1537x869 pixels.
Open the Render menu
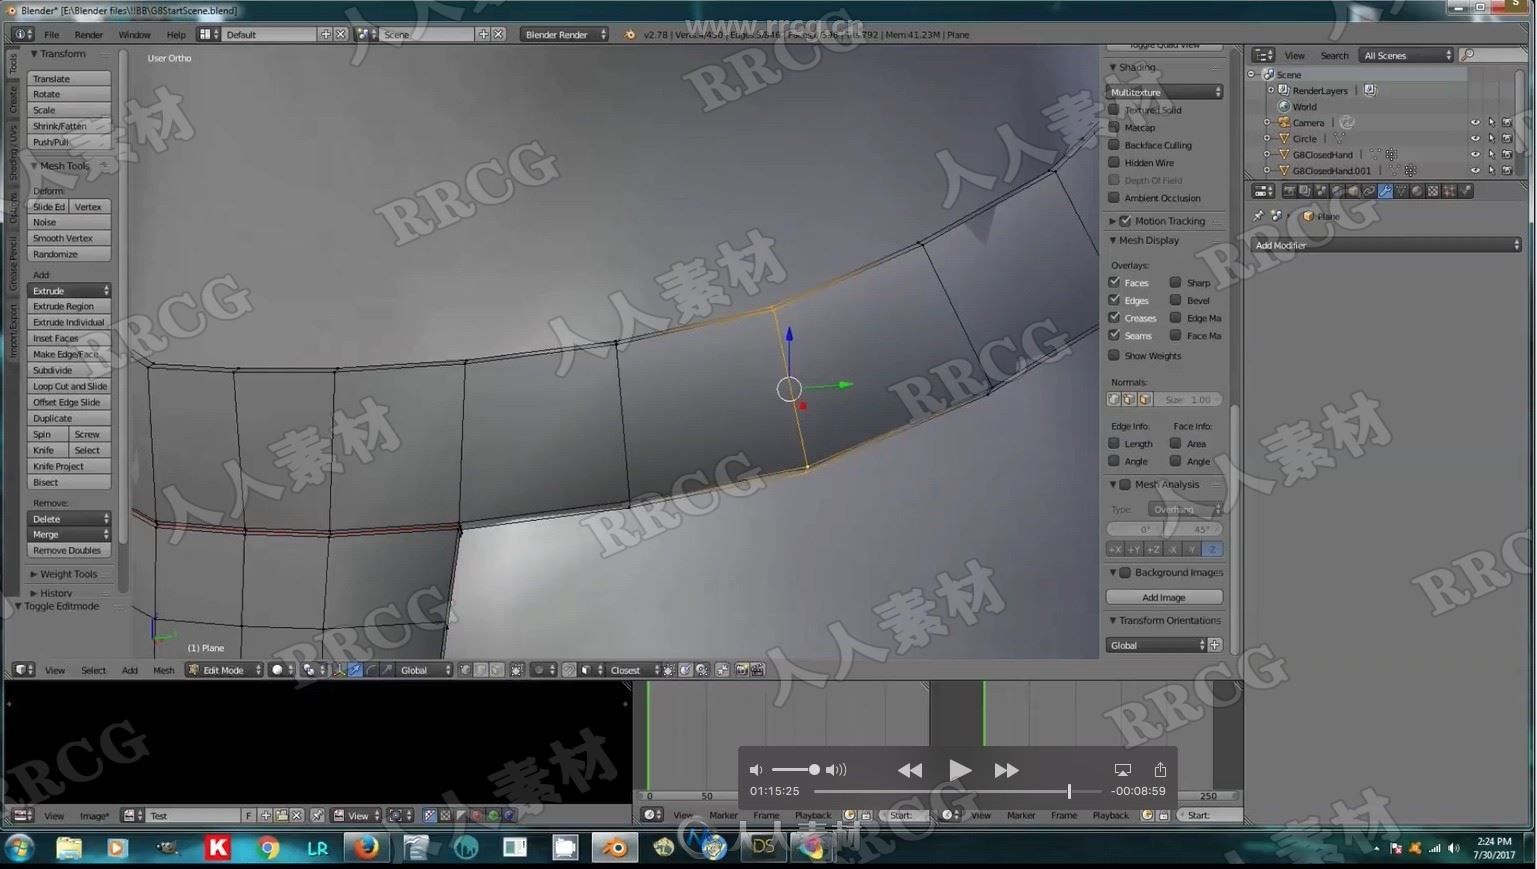point(89,34)
